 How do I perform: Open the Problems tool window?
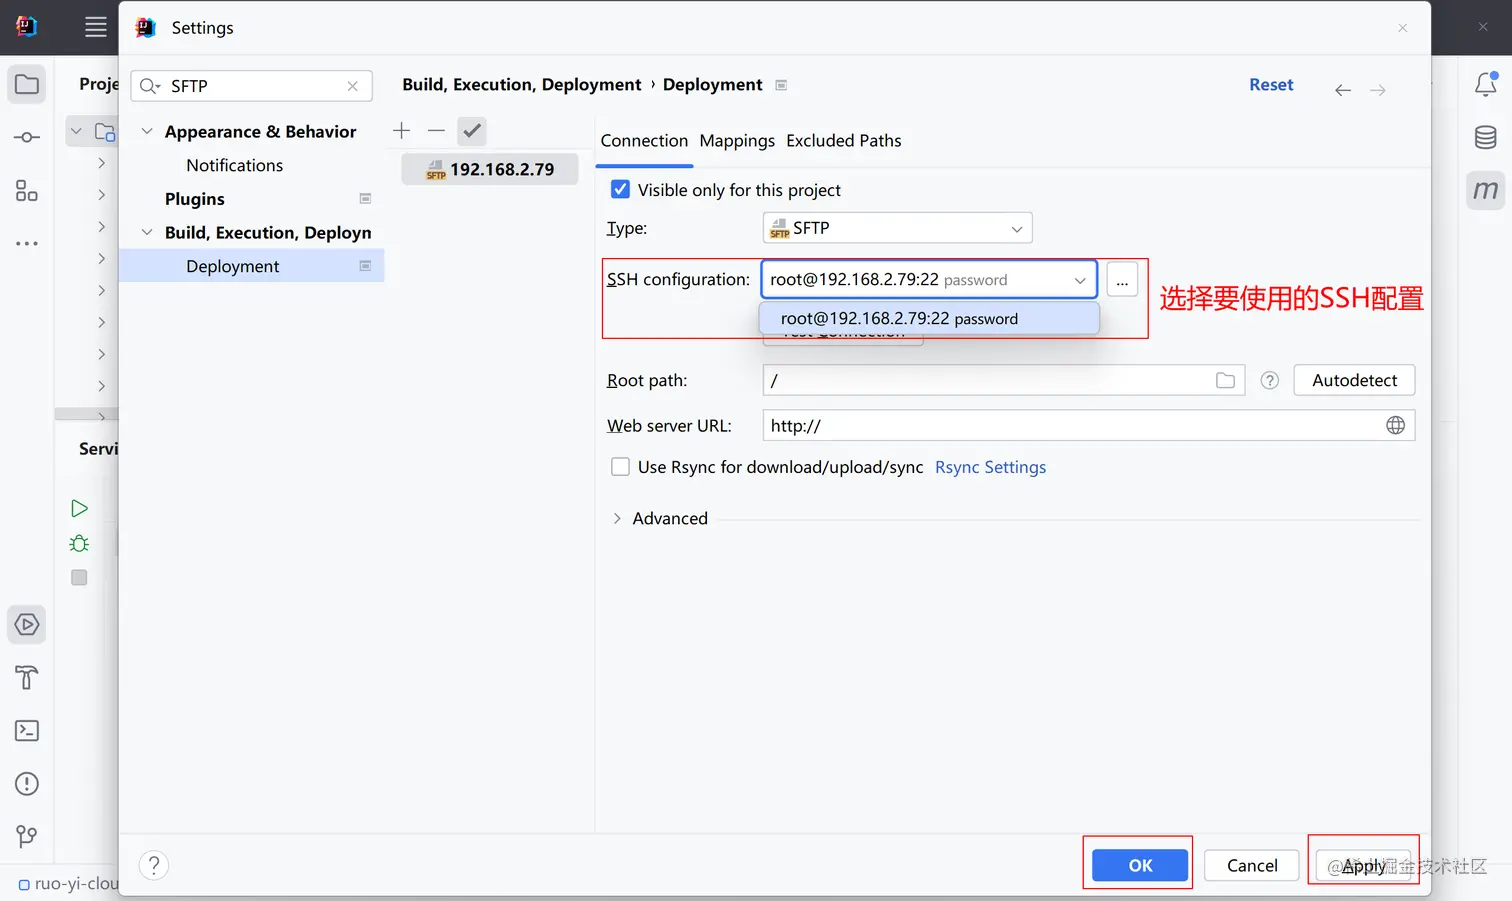27,784
